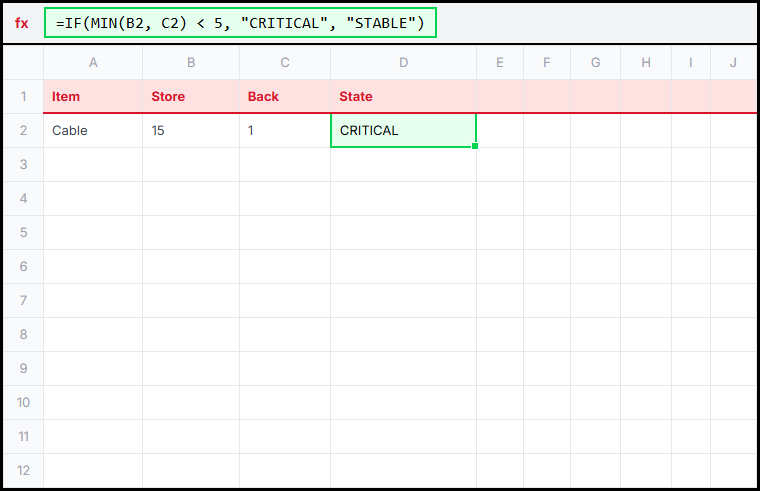
Task: Select row 7 header
Action: point(23,300)
